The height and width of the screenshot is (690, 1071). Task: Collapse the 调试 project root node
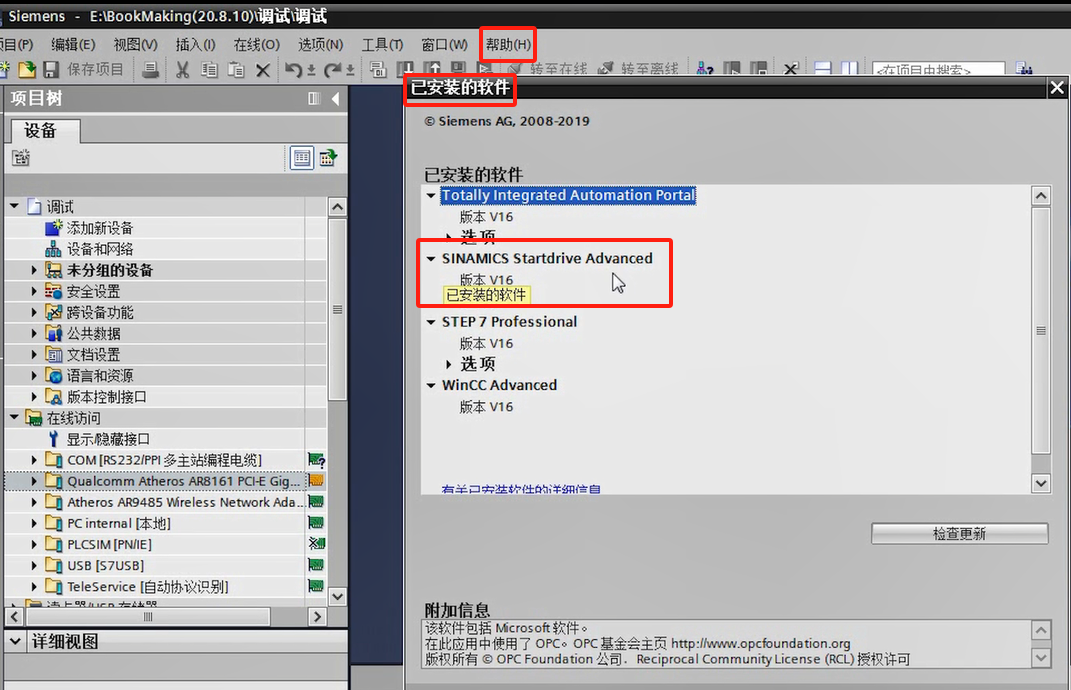click(x=14, y=206)
